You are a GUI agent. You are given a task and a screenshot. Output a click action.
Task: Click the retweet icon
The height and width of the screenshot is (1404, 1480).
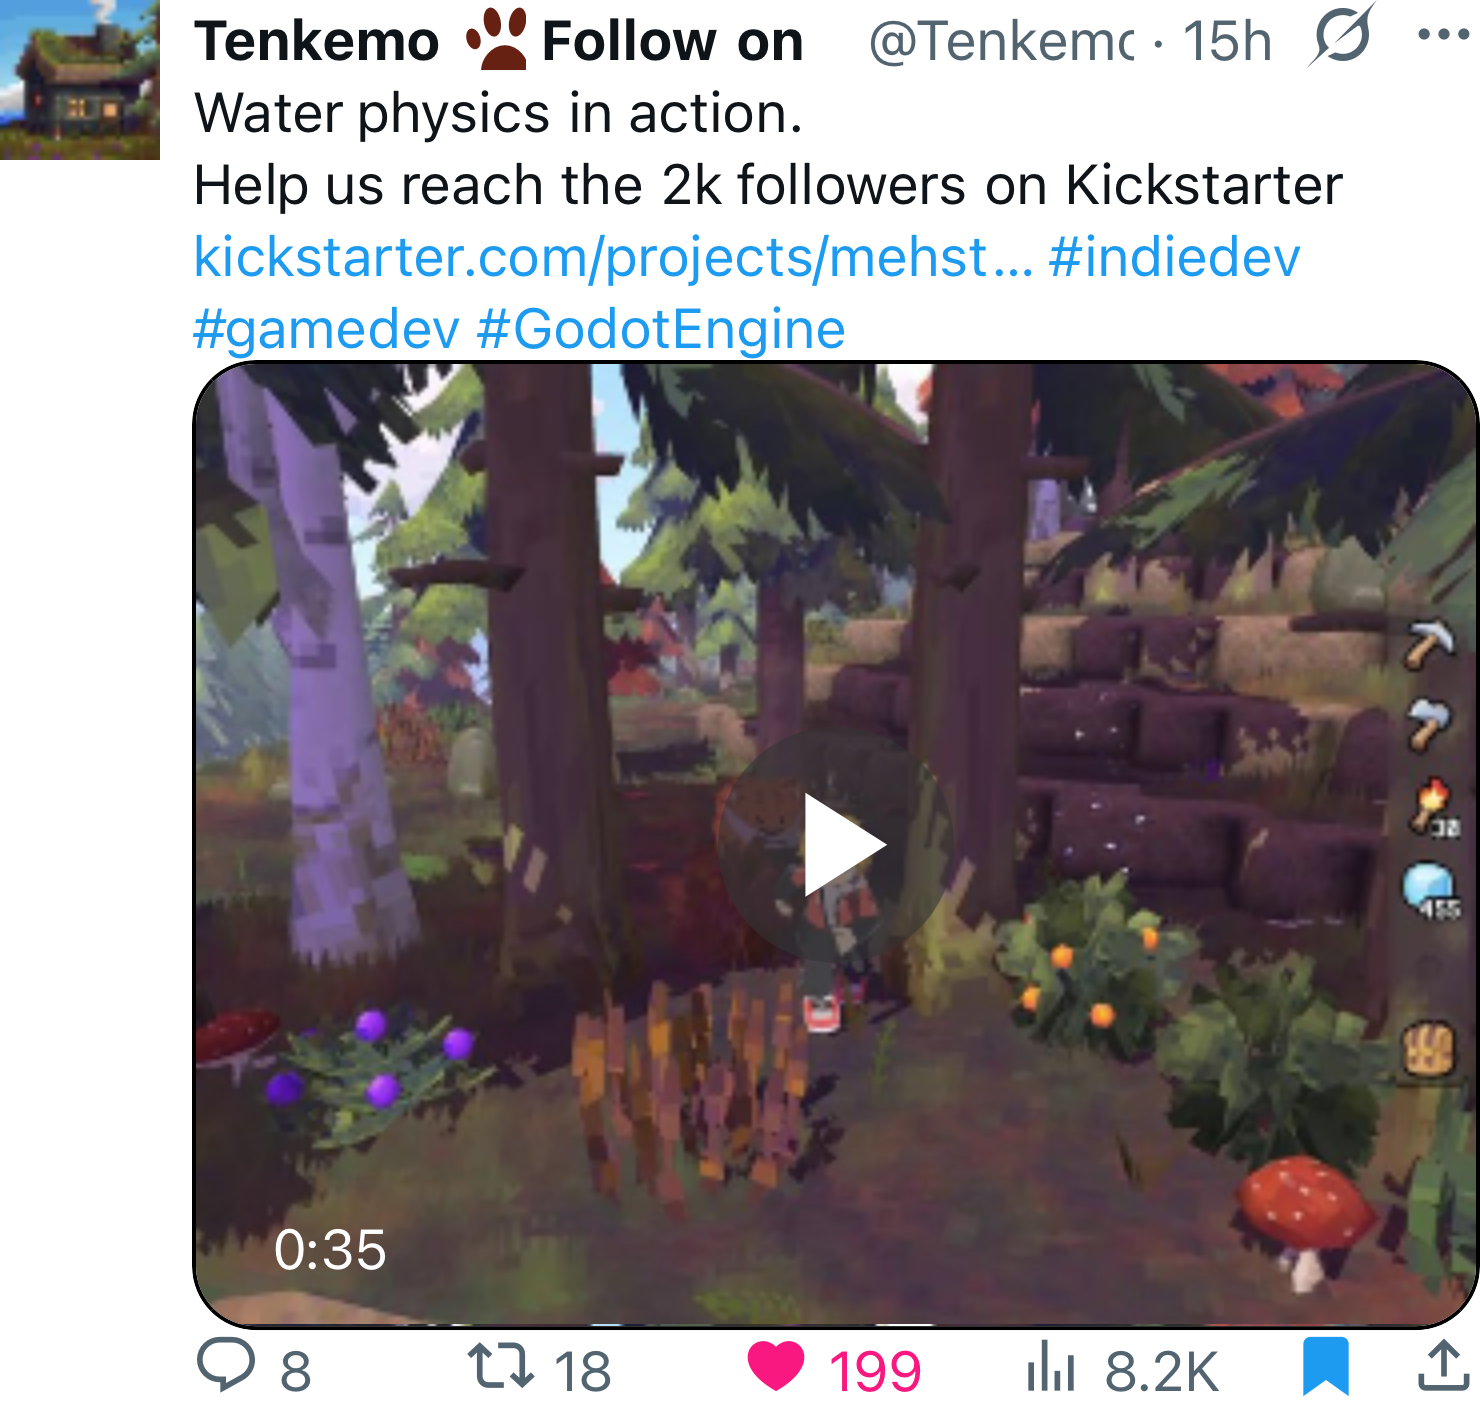500,1367
